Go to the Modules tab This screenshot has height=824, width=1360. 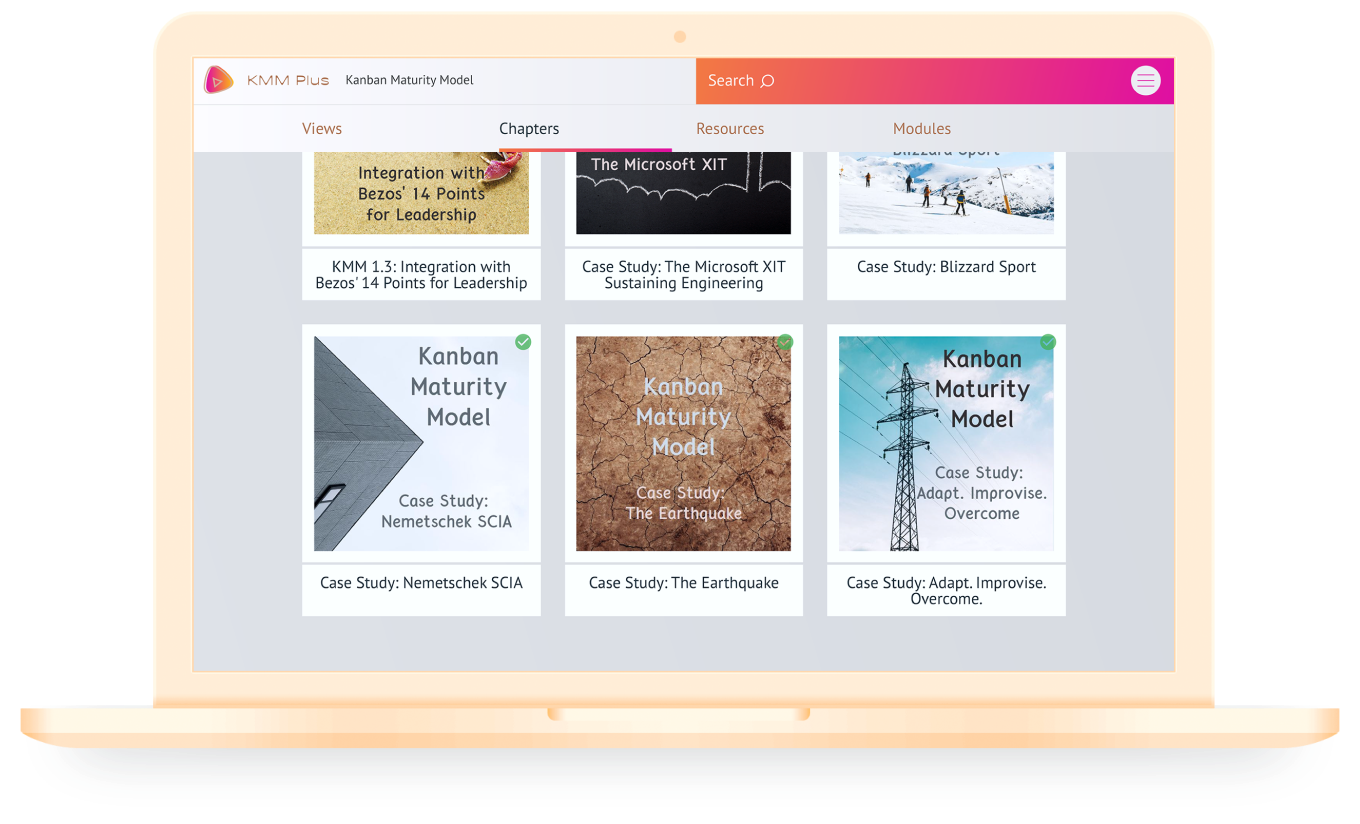922,129
